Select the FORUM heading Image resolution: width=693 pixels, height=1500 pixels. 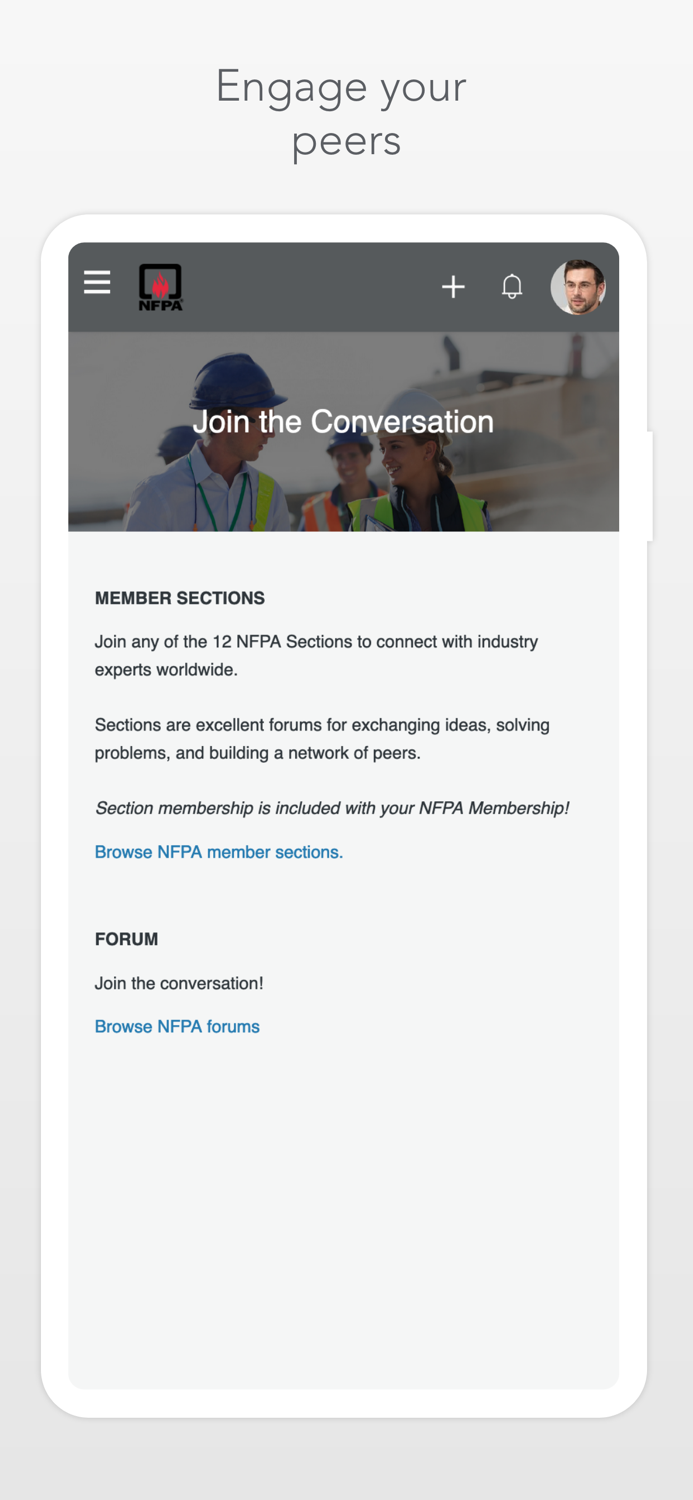126,939
